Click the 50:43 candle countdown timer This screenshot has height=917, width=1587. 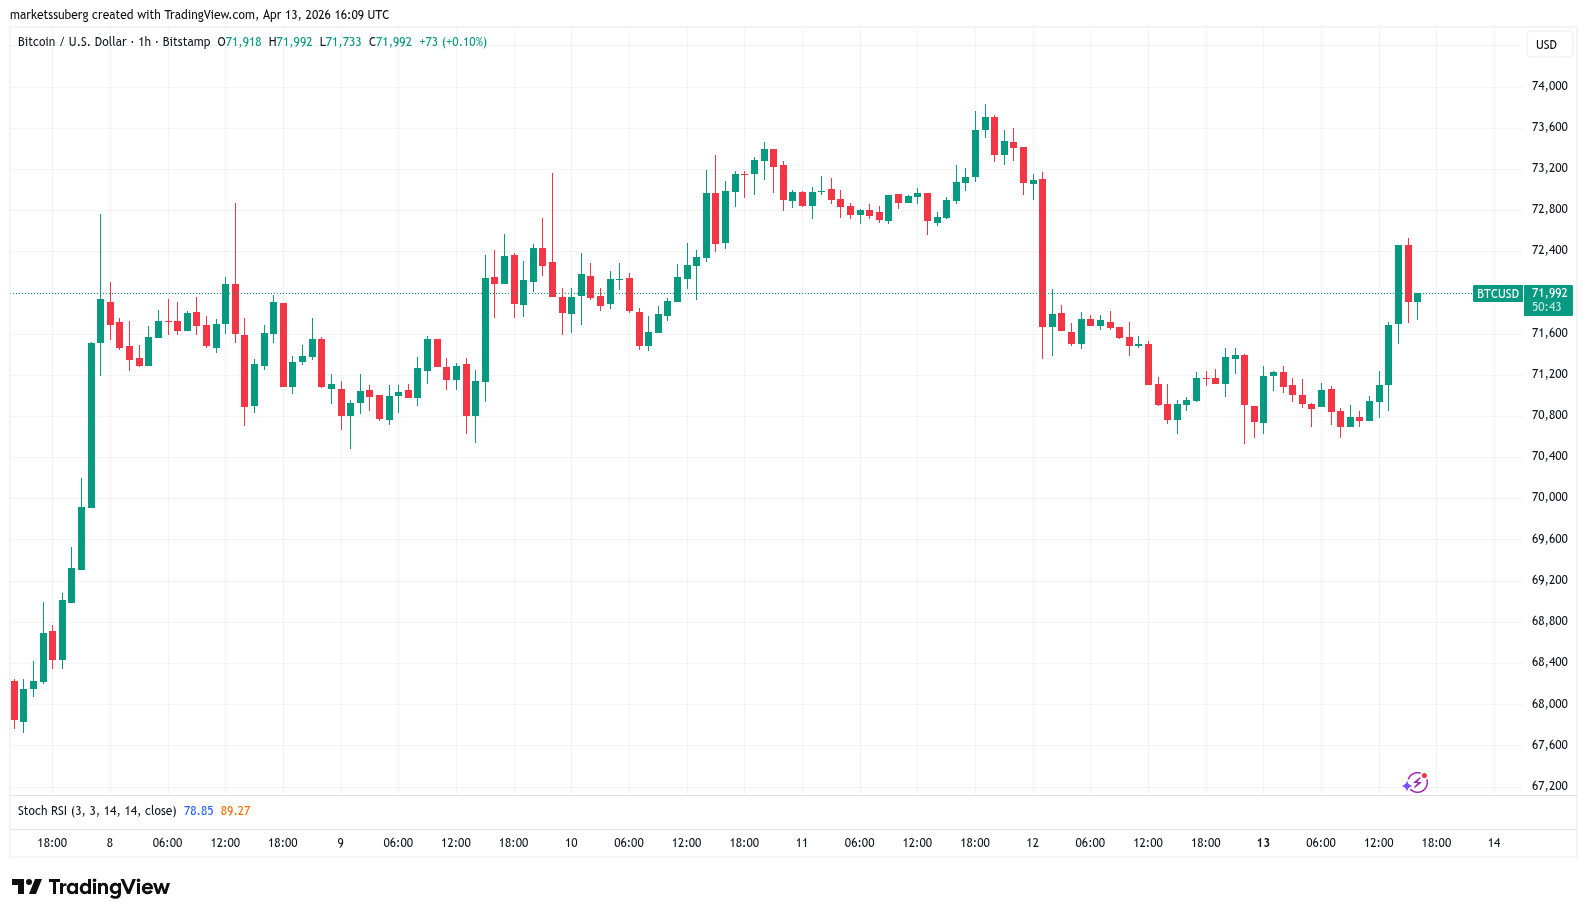1546,307
